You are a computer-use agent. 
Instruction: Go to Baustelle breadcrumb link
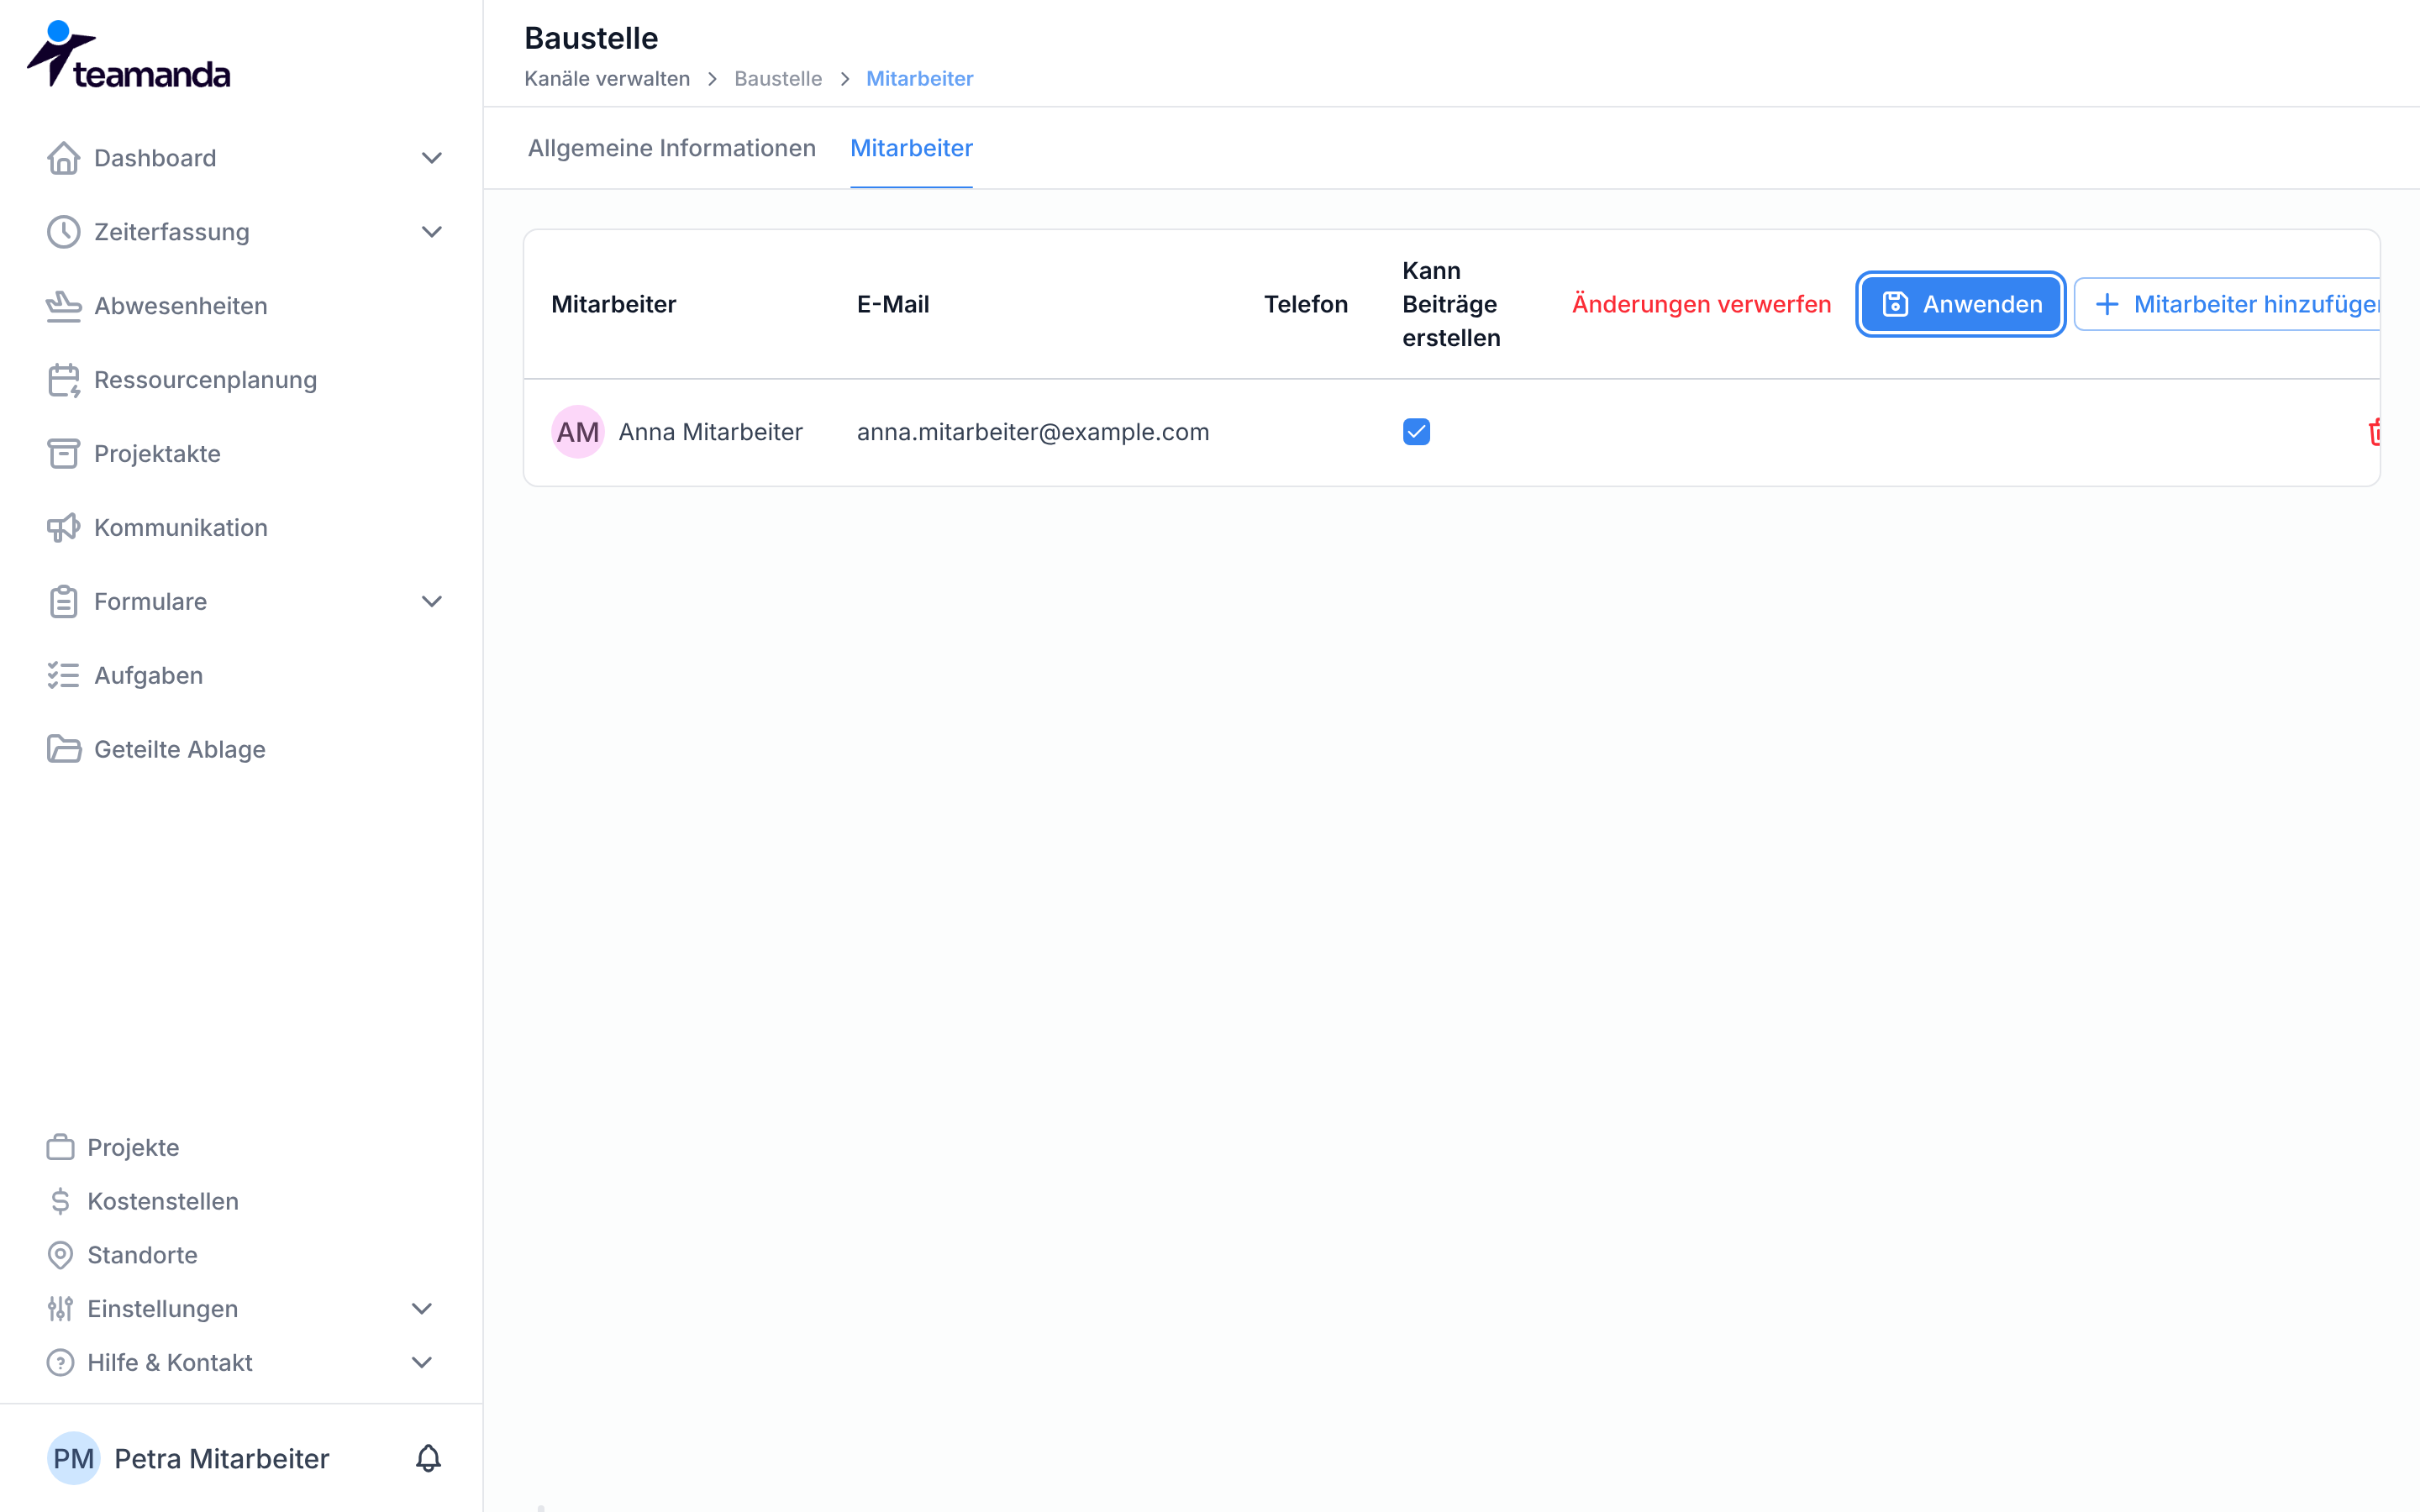tap(778, 79)
